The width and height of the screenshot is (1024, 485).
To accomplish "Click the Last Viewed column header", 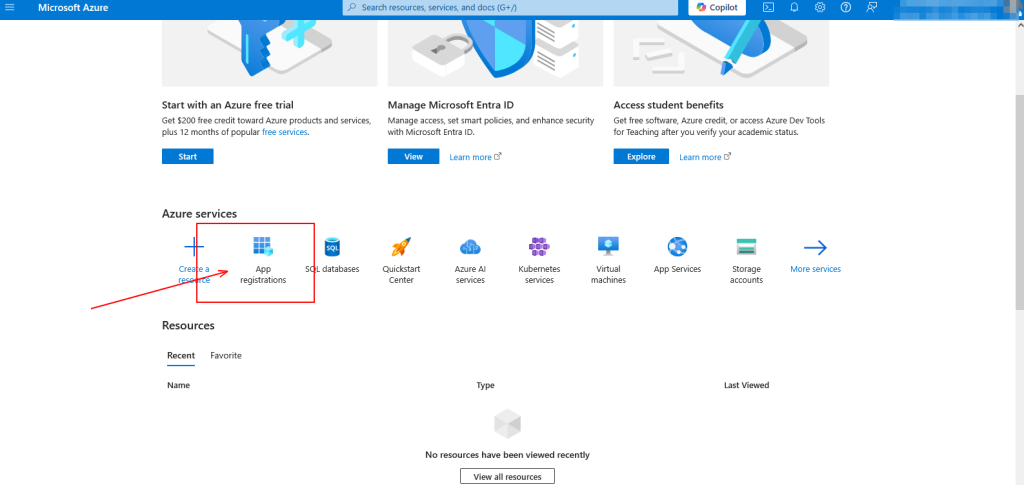I will pos(746,385).
